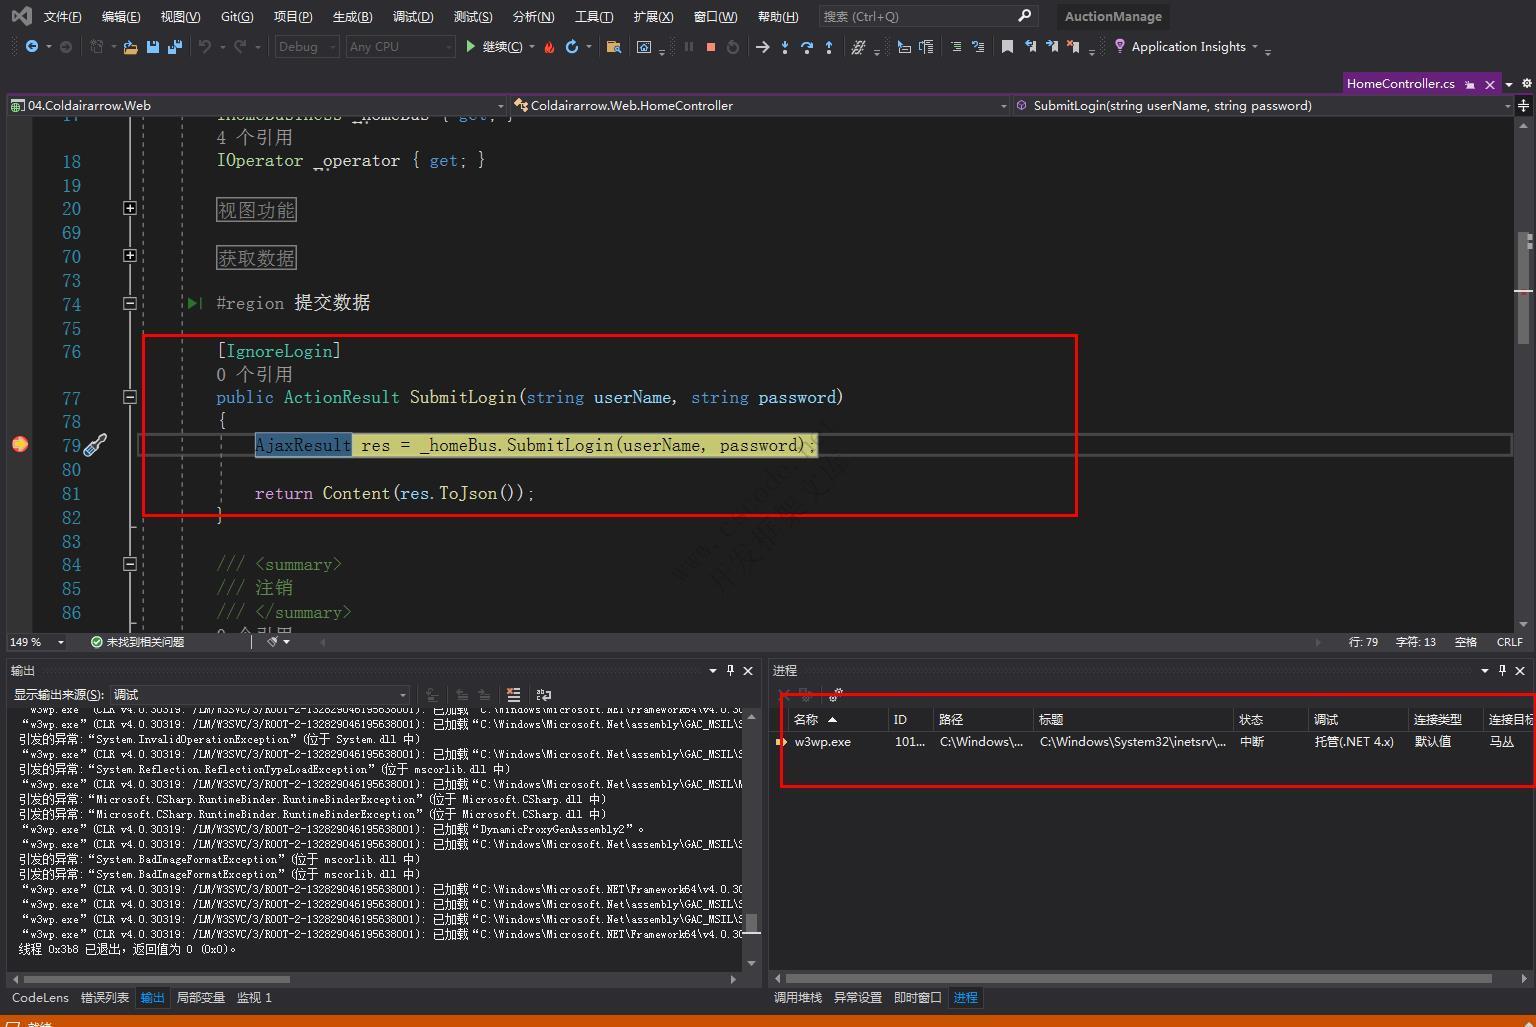Expand the collapsed 视图功能 region on line 20
The height and width of the screenshot is (1027, 1536).
(130, 208)
